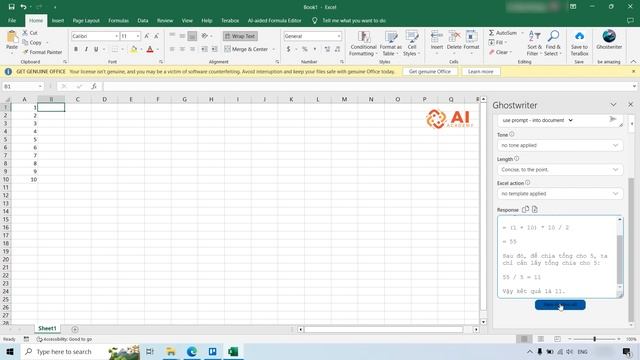Click the formula bar input
Image resolution: width=640 pixels, height=360 pixels.
pos(367,87)
